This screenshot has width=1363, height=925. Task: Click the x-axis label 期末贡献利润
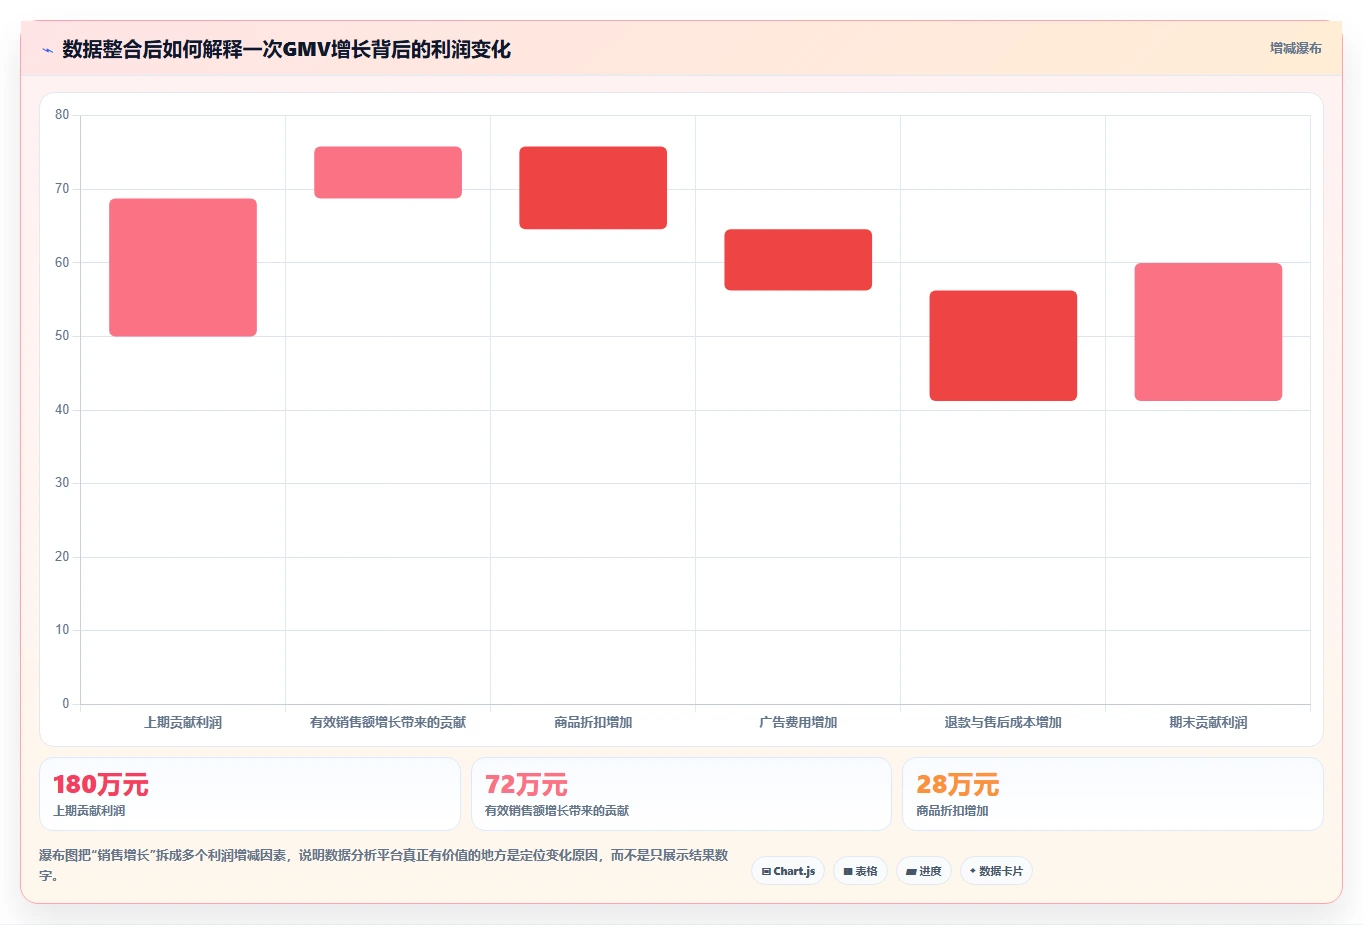(1208, 722)
